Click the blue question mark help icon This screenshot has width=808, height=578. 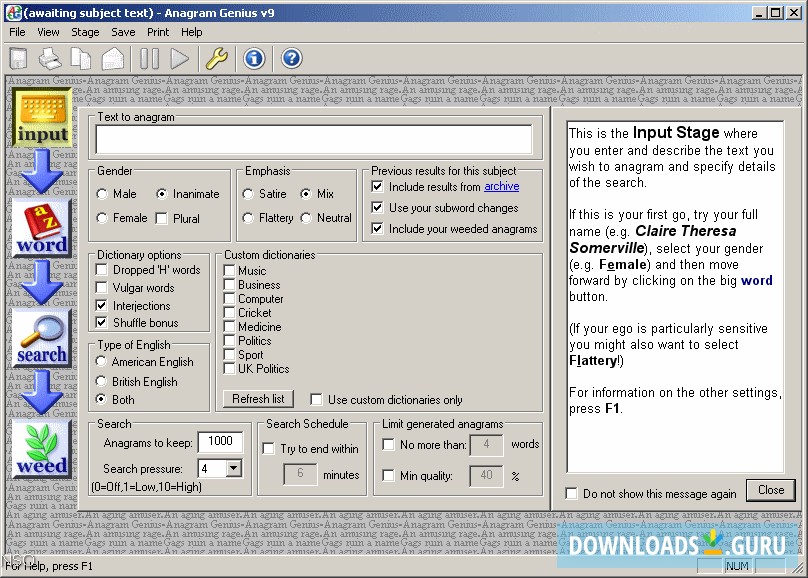291,58
